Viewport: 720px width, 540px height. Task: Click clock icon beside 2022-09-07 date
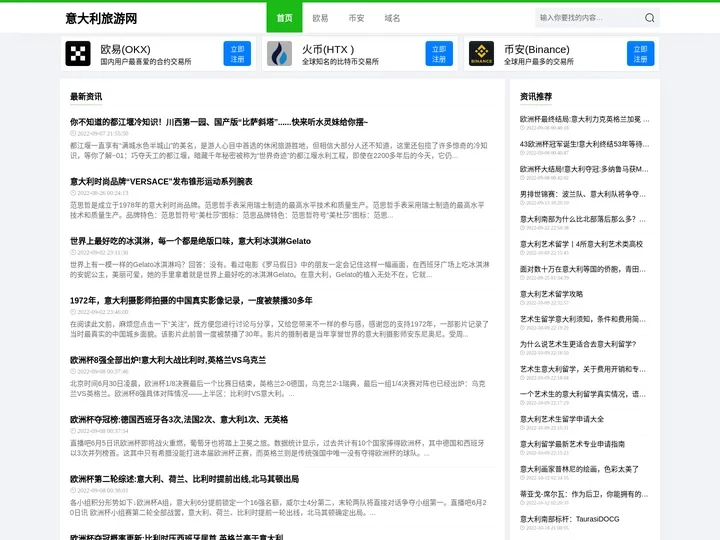[73, 134]
